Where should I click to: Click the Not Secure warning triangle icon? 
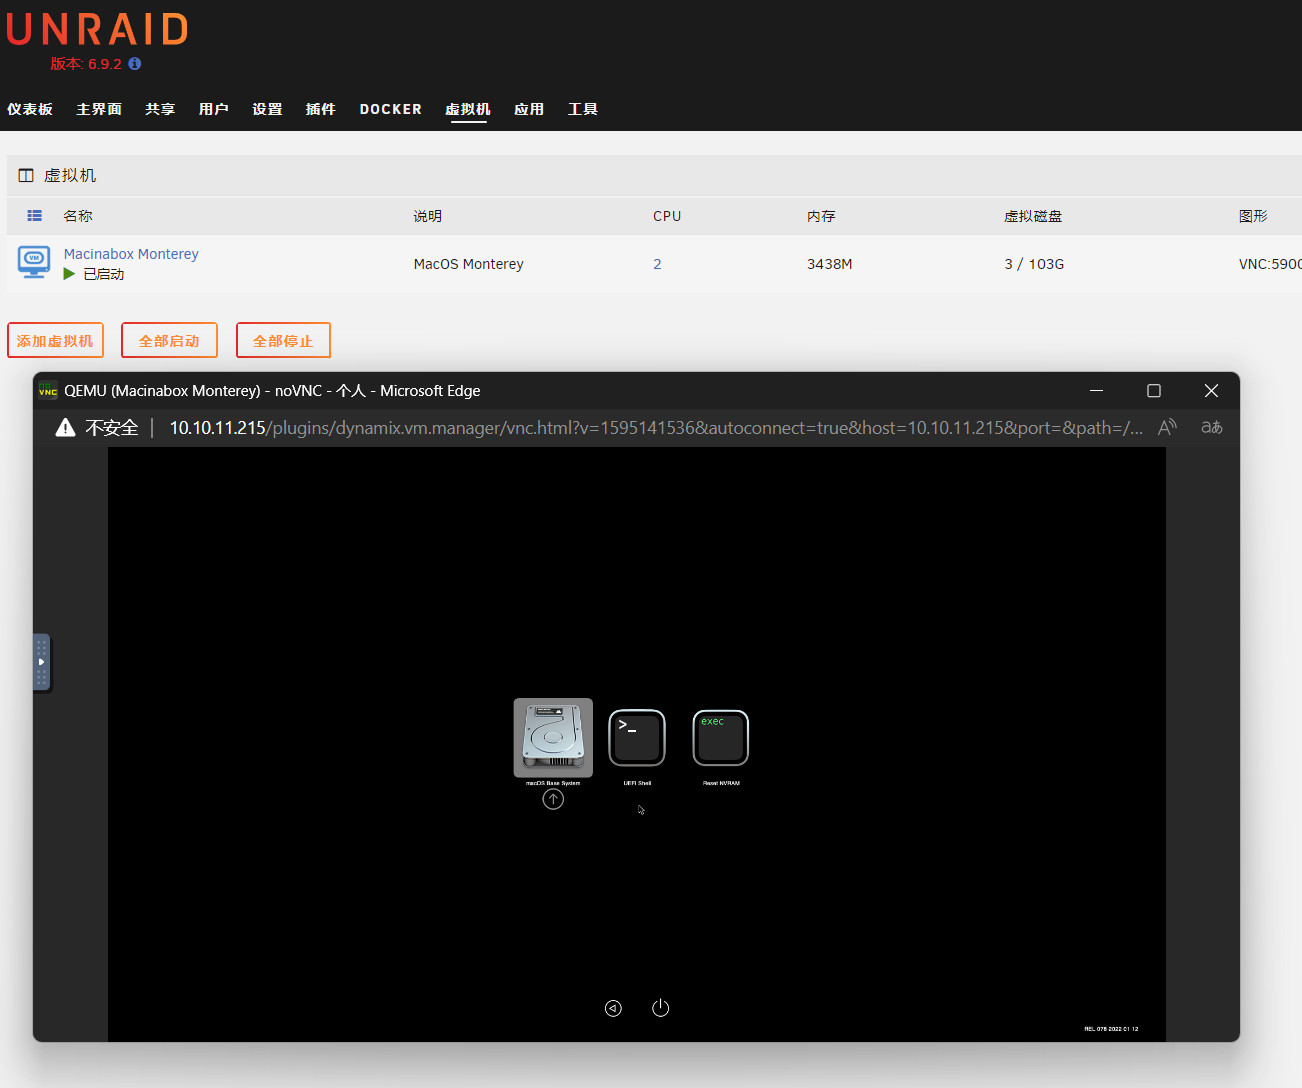pos(66,428)
